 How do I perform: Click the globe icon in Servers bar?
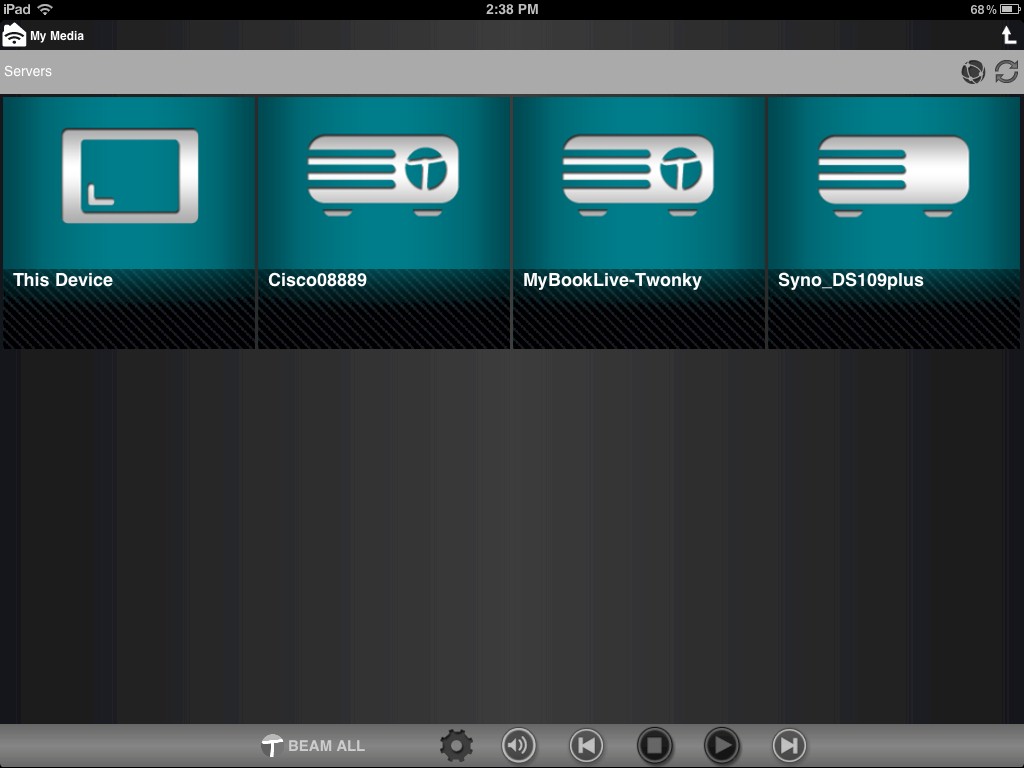click(x=972, y=72)
